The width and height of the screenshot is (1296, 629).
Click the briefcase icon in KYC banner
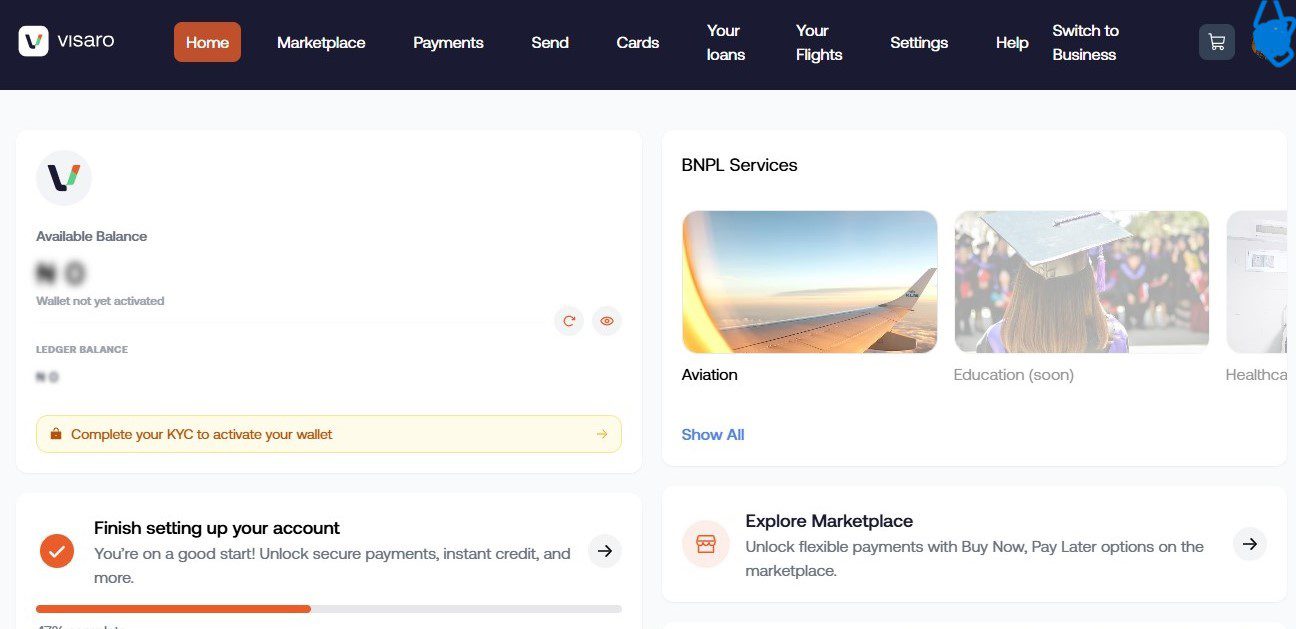(x=55, y=434)
